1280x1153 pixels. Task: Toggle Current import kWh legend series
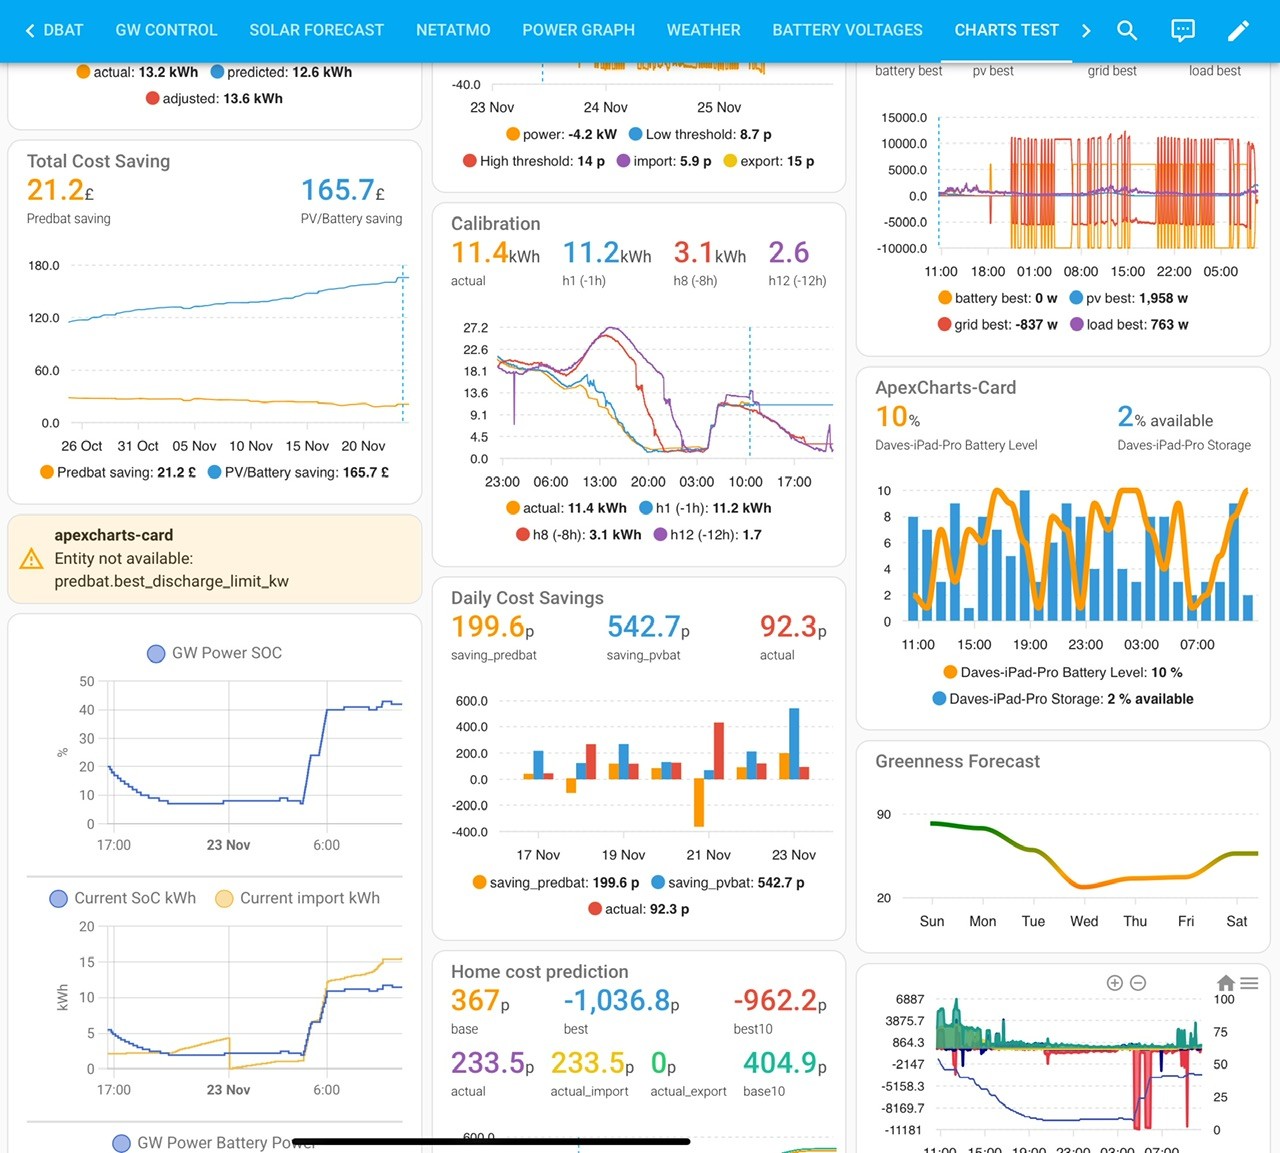(298, 898)
